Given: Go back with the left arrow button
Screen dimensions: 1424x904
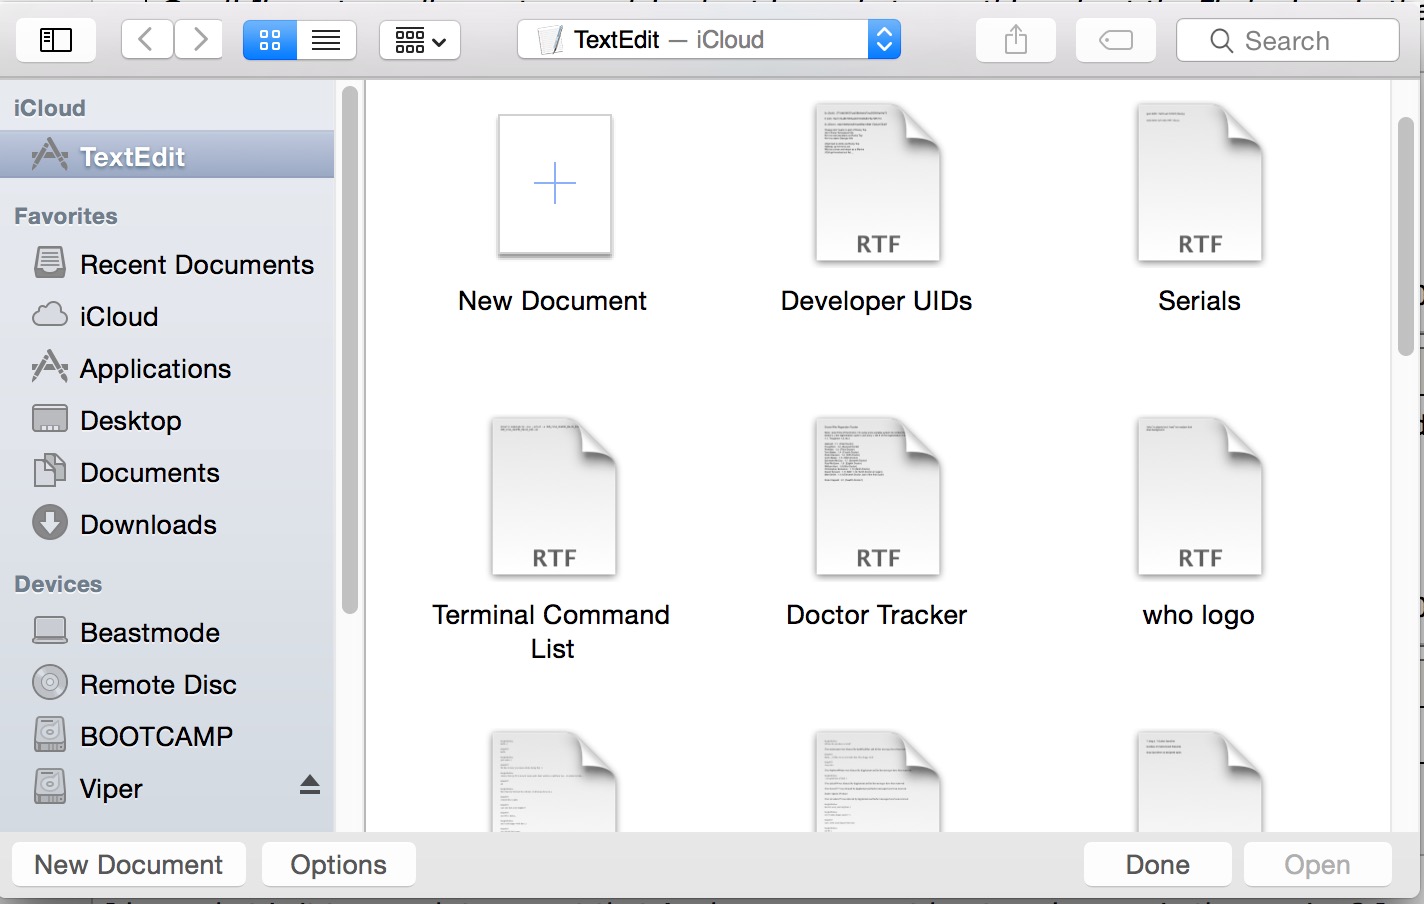Looking at the screenshot, I should [146, 40].
